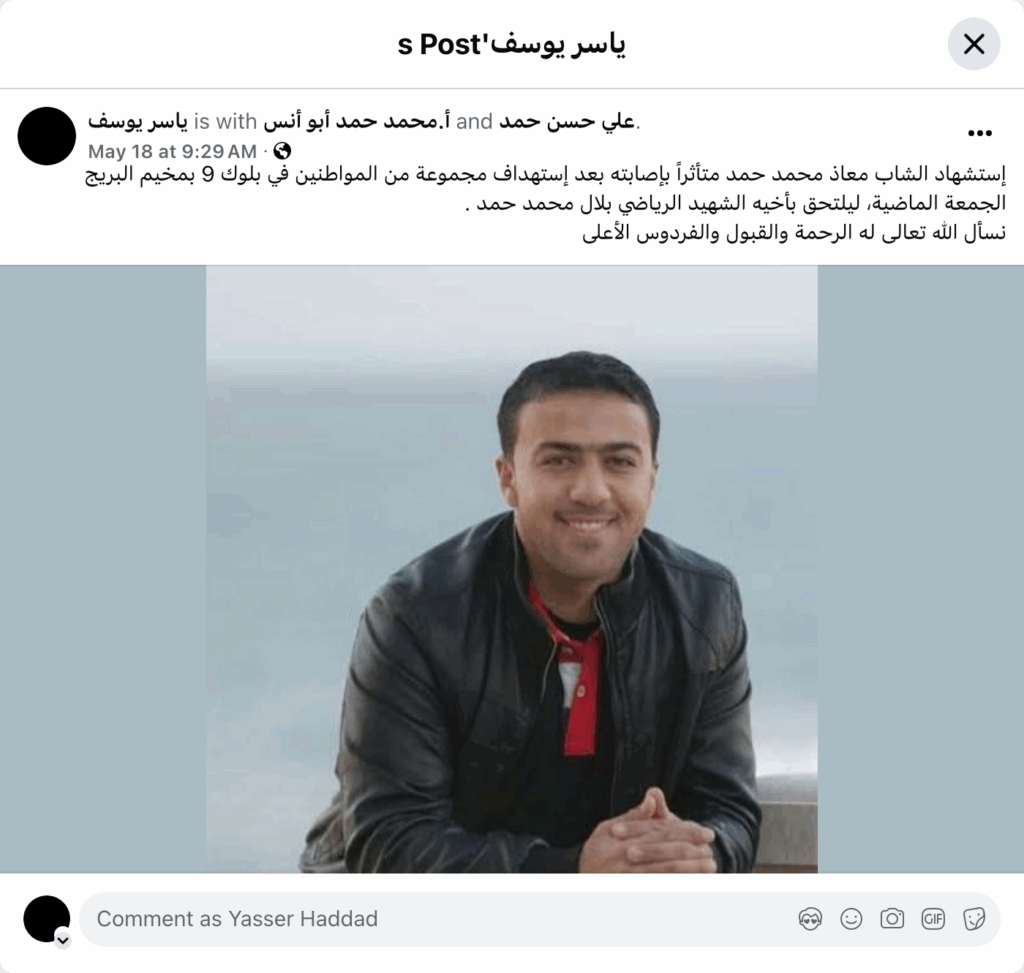Screen dimensions: 1024x973
Task: Click the Comment as Yasser Haddad field
Action: pyautogui.click(x=539, y=919)
